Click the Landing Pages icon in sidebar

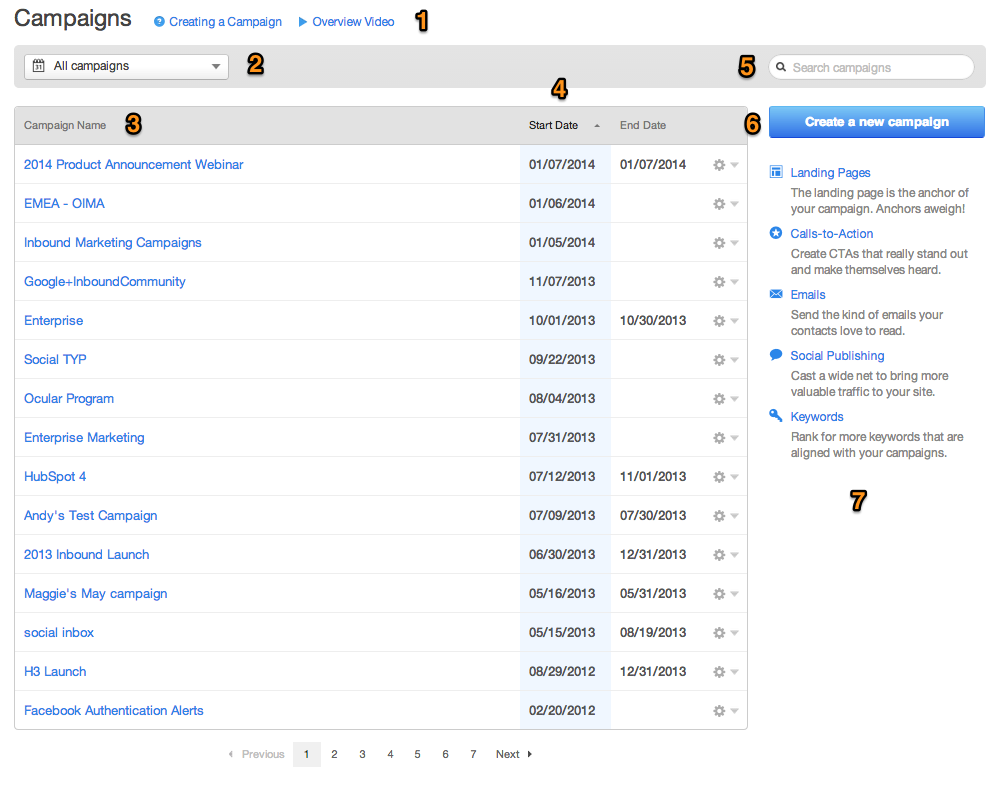click(776, 173)
